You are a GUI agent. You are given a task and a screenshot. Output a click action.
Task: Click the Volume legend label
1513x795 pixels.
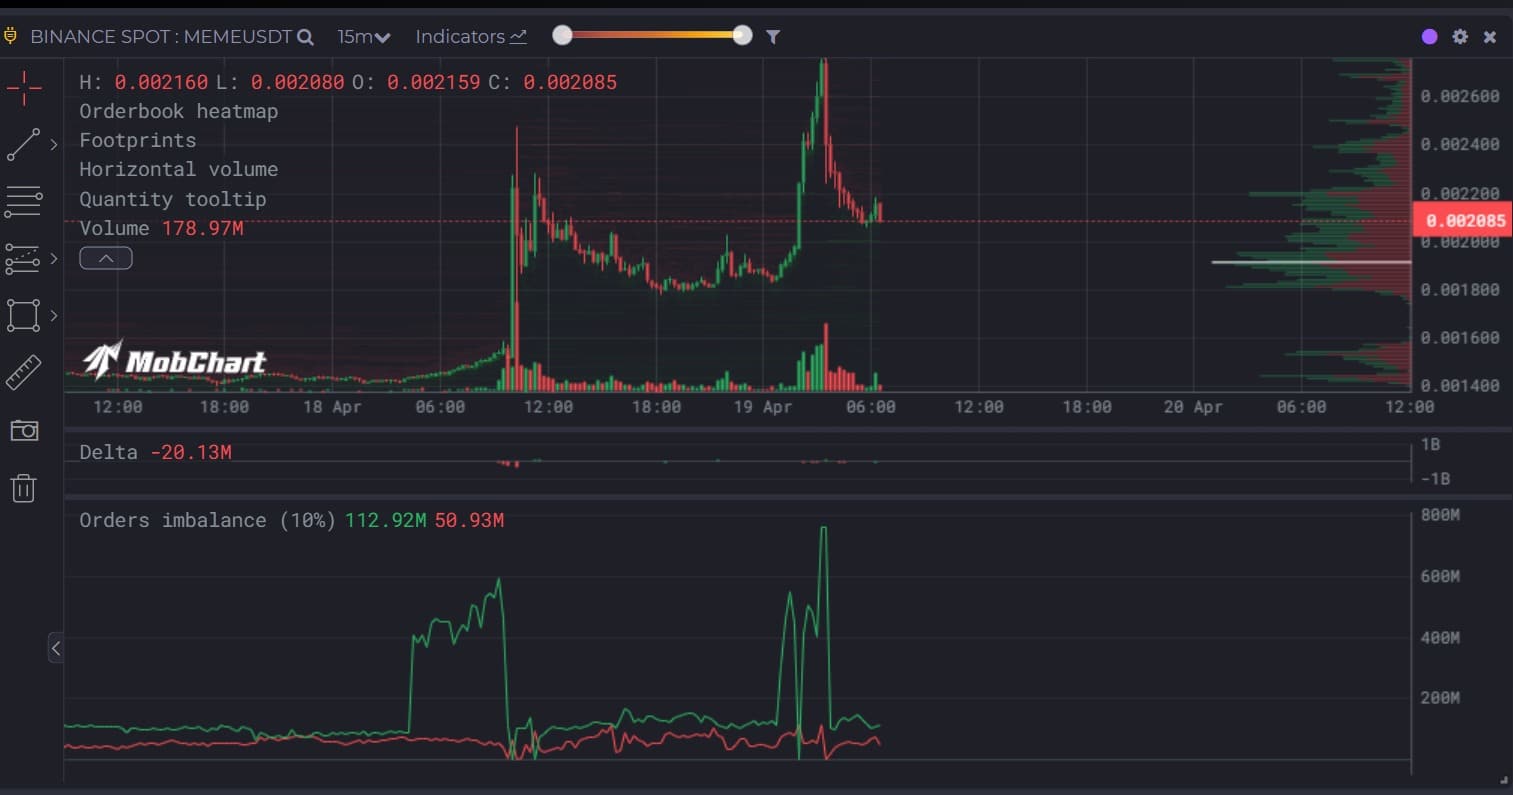click(x=114, y=228)
